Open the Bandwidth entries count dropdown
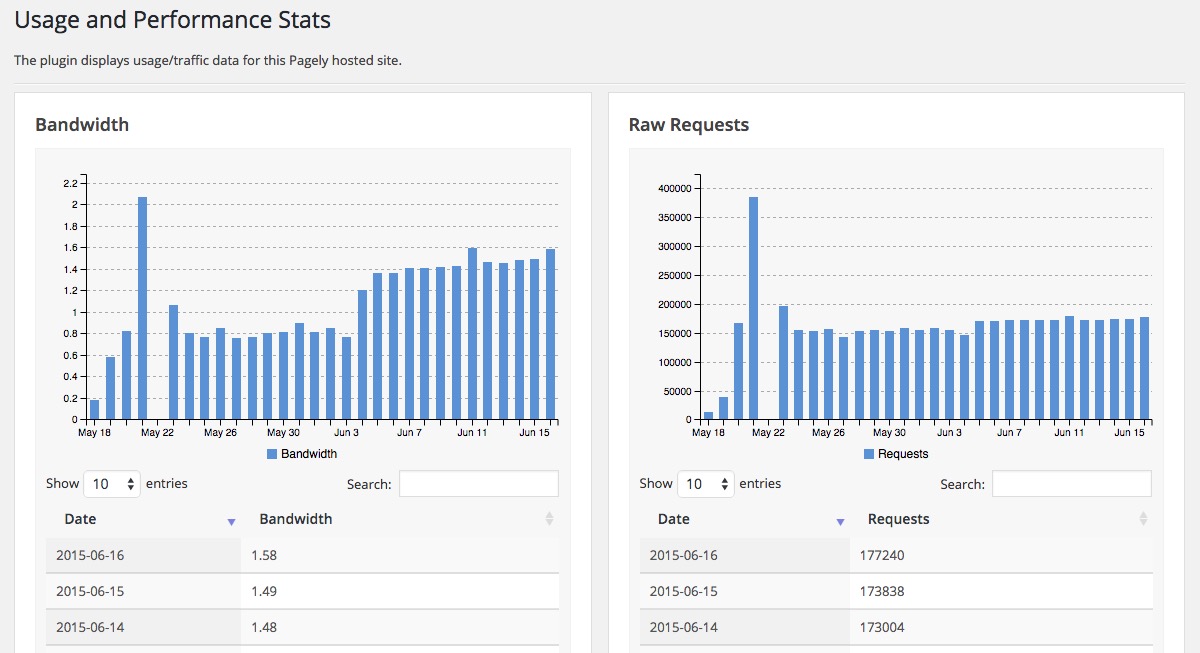Screen dimensions: 1200x653 112,484
